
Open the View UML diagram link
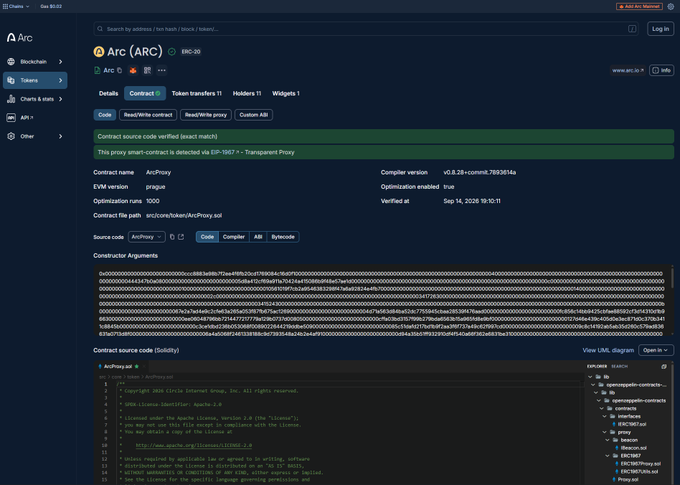tap(608, 350)
